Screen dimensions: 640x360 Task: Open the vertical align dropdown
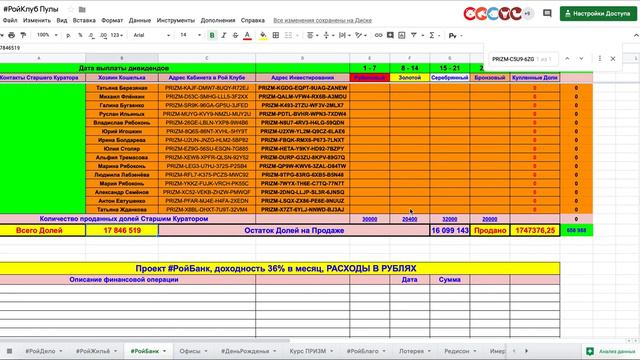pyautogui.click(x=328, y=36)
